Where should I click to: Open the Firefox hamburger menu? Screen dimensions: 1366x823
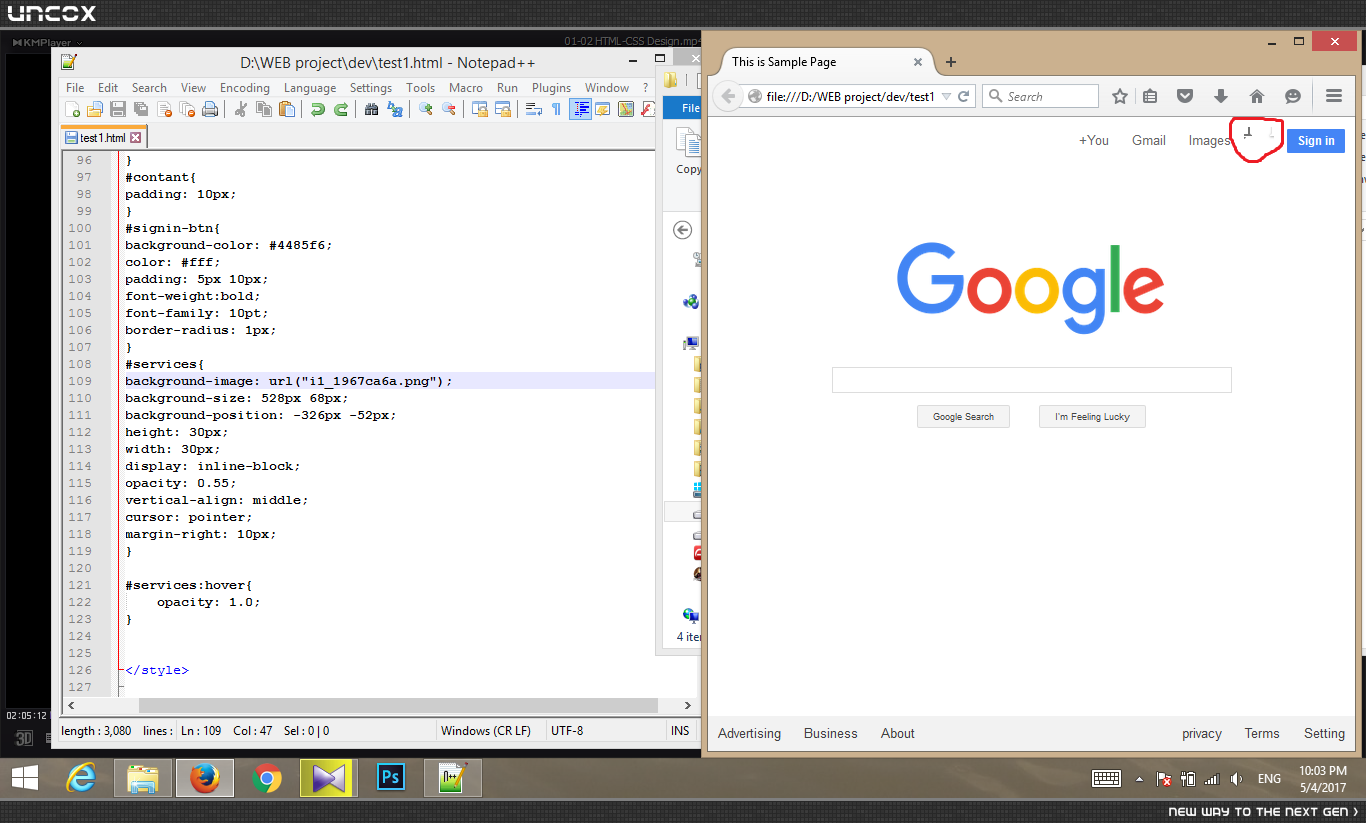[x=1333, y=96]
